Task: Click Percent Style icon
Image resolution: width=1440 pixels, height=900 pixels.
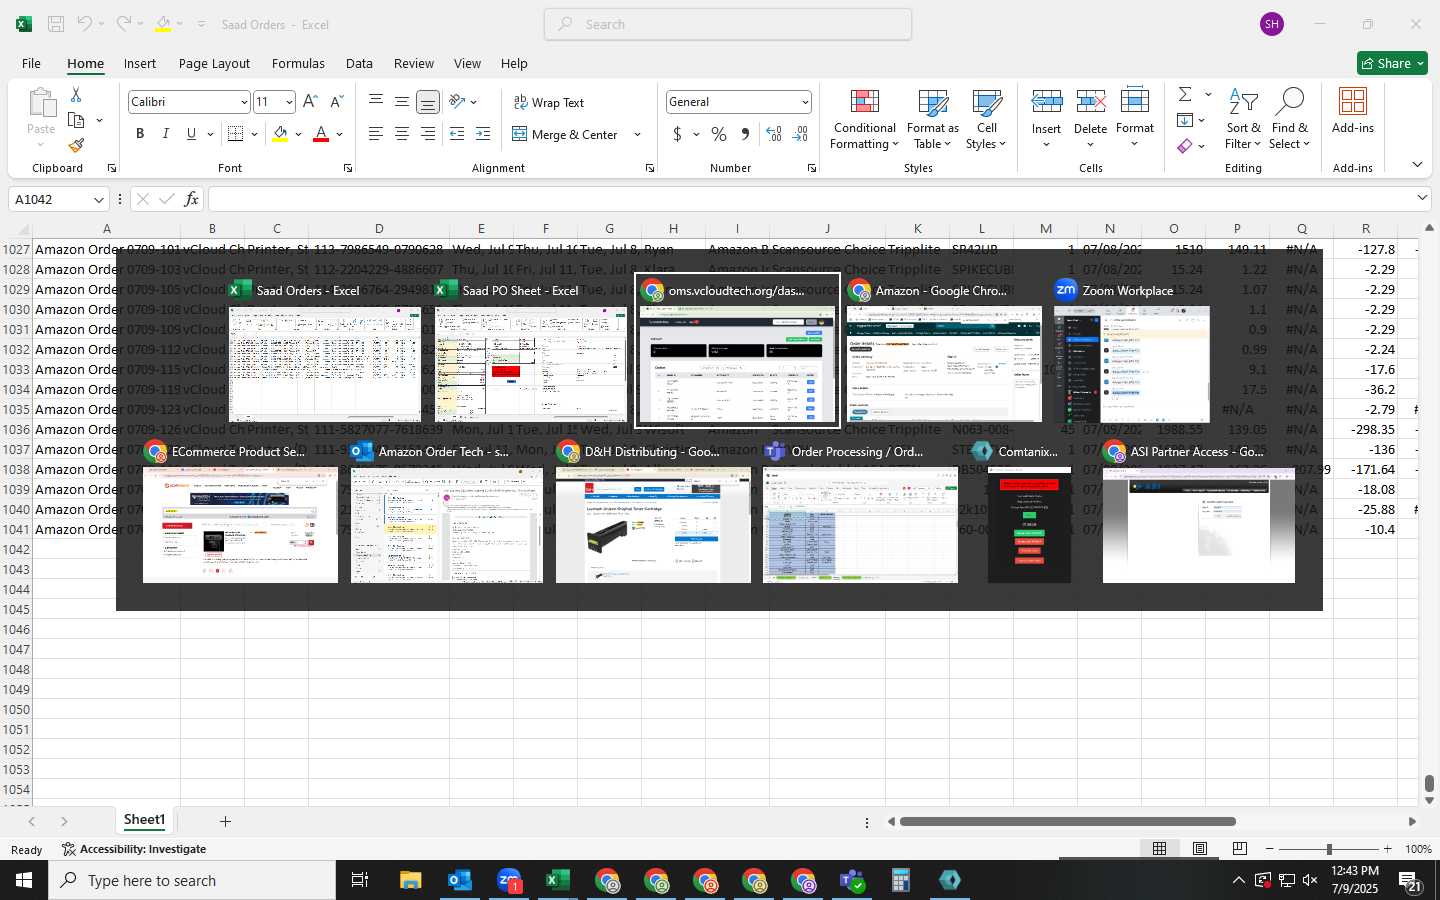Action: [x=719, y=134]
